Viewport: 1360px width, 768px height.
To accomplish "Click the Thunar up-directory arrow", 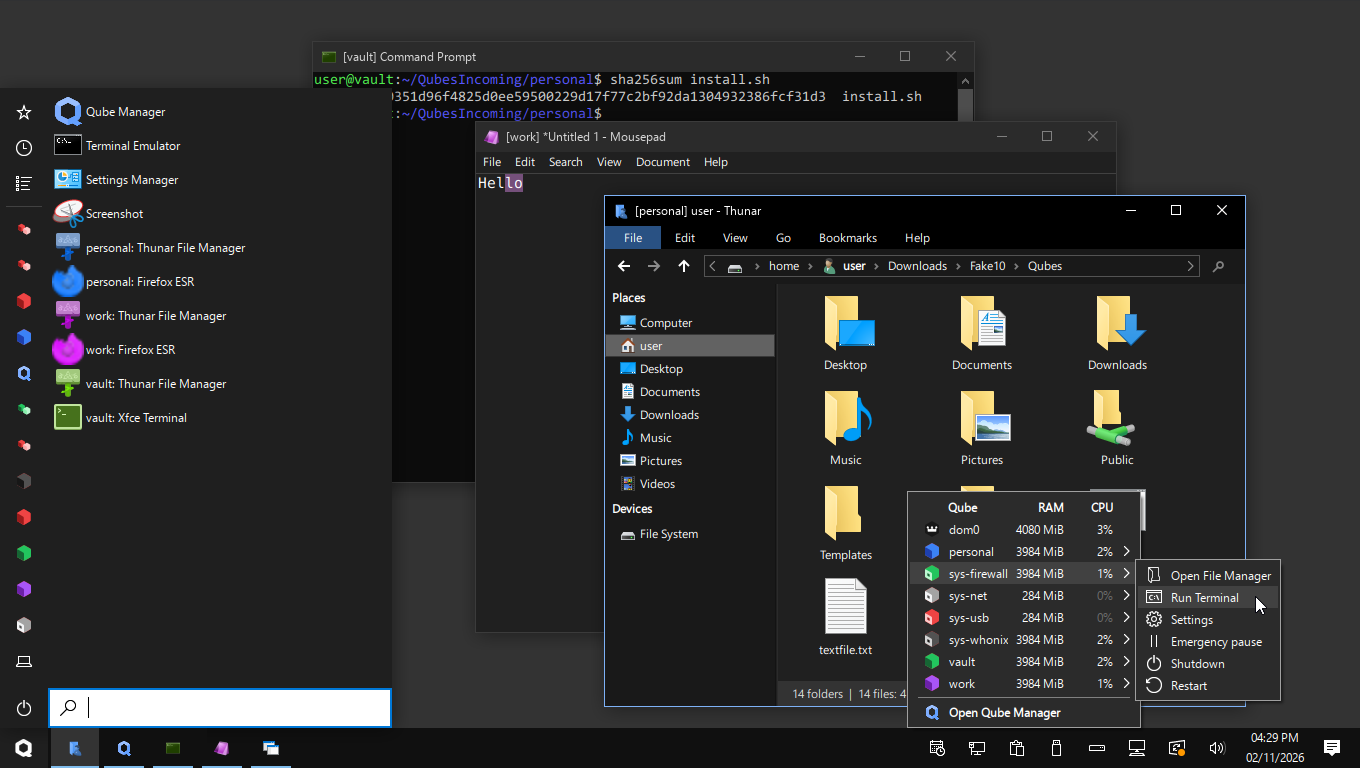I will pos(684,266).
